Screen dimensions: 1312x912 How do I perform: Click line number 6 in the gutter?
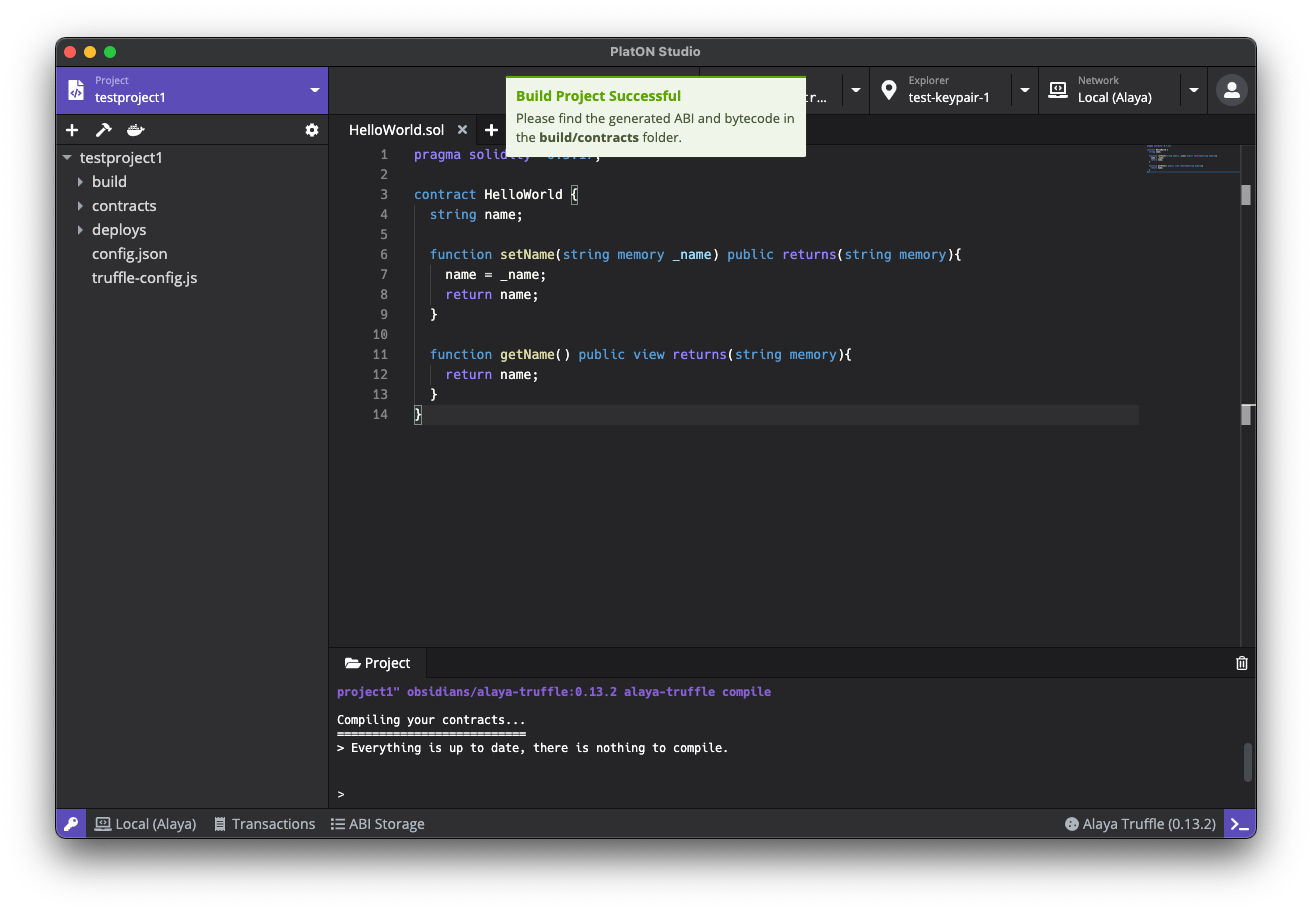coord(383,254)
